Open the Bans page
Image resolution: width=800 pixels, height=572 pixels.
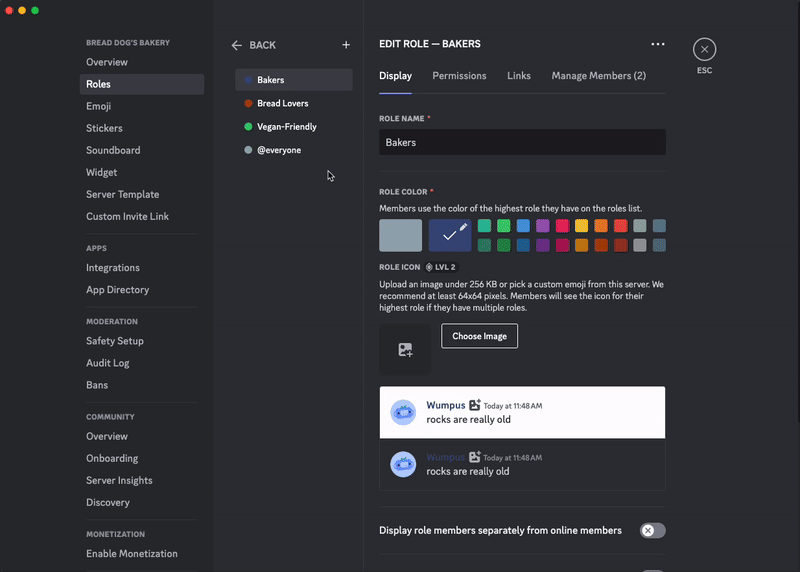[x=142, y=385]
